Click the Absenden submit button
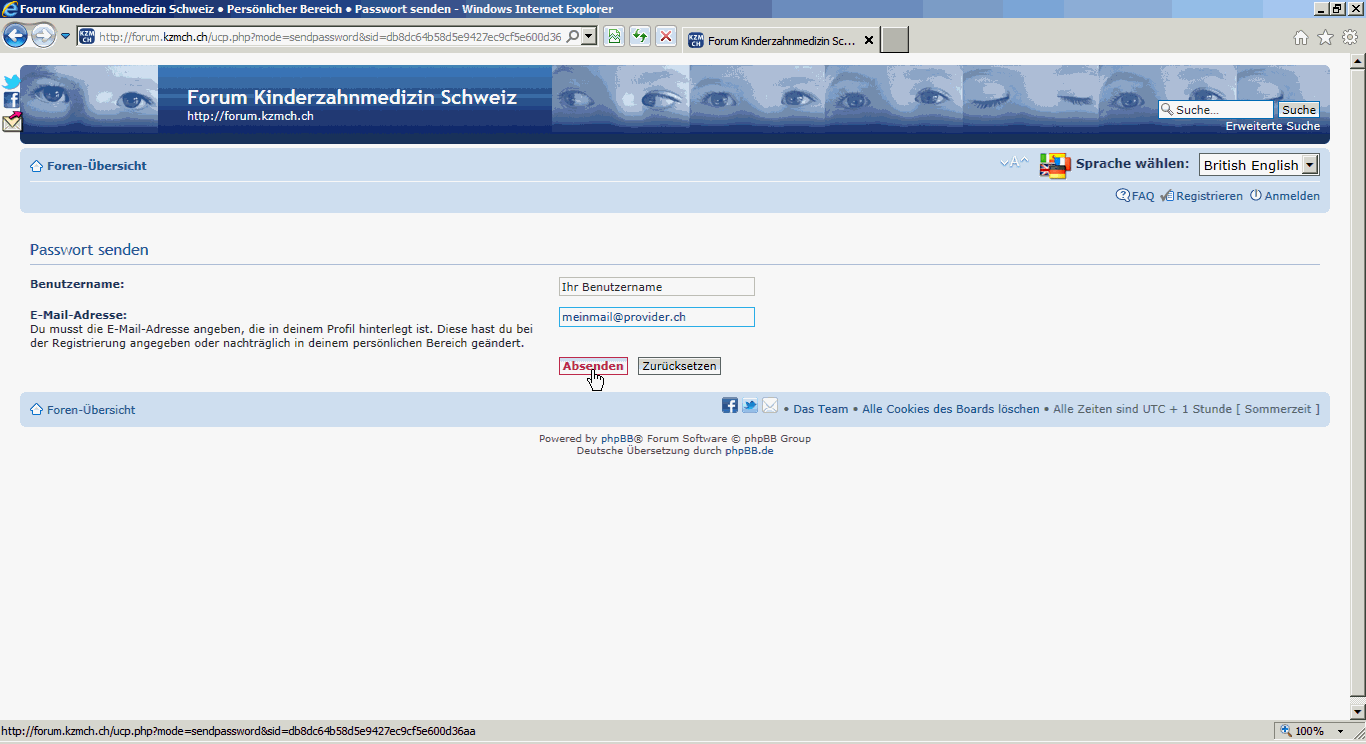 (593, 366)
